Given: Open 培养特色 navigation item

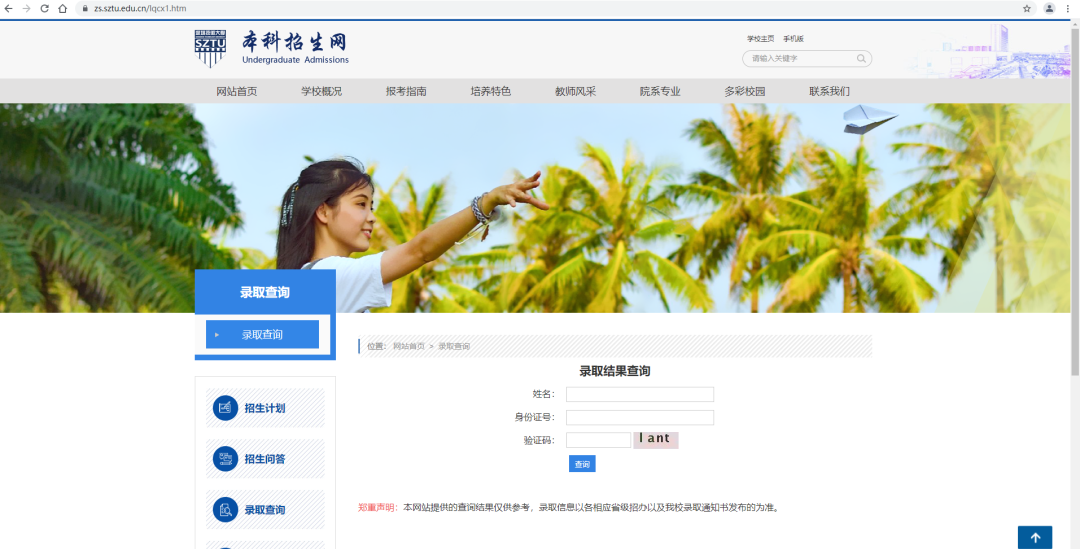Looking at the screenshot, I should [x=491, y=91].
